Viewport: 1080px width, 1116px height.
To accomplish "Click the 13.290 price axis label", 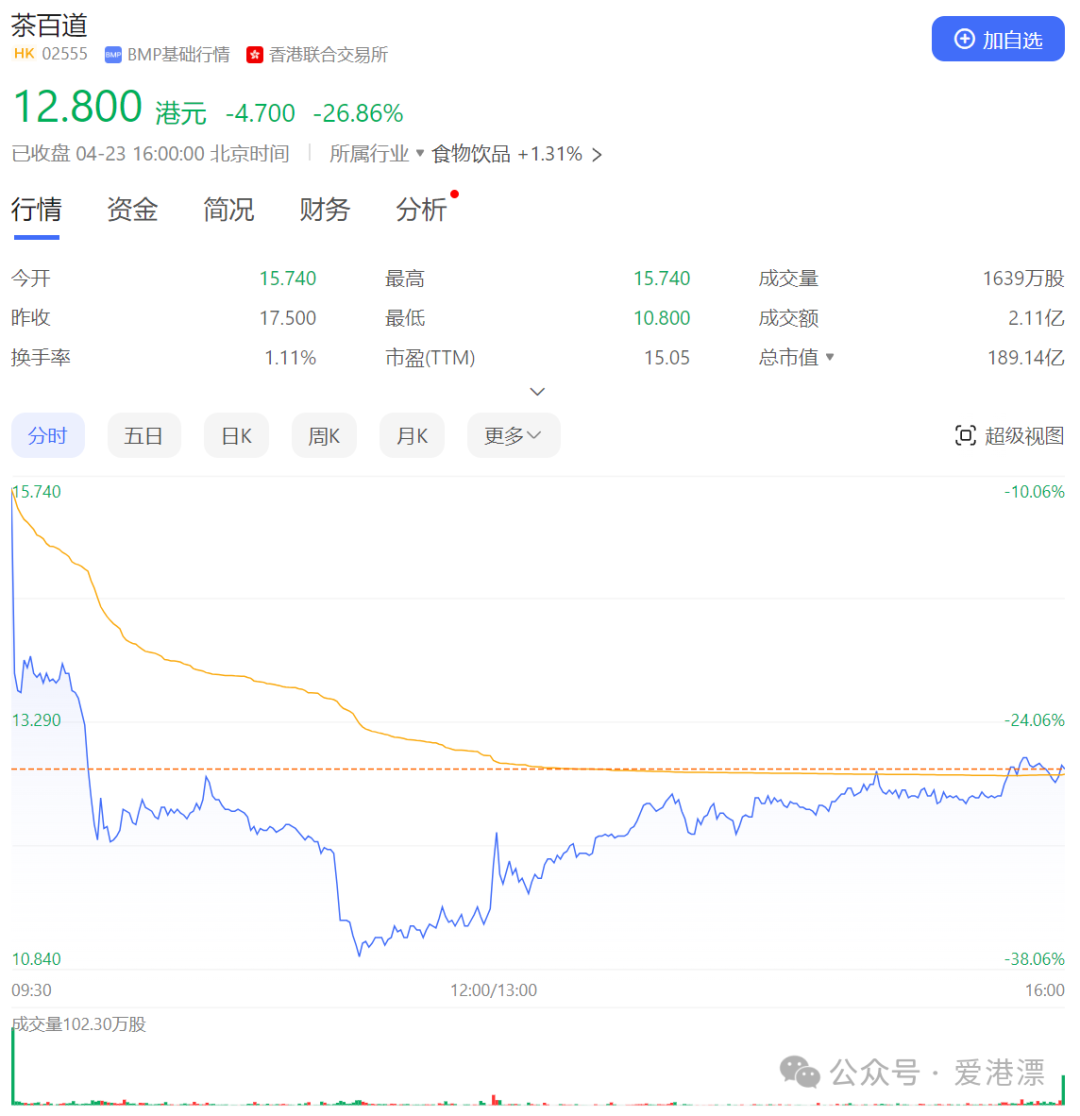I will pos(36,720).
